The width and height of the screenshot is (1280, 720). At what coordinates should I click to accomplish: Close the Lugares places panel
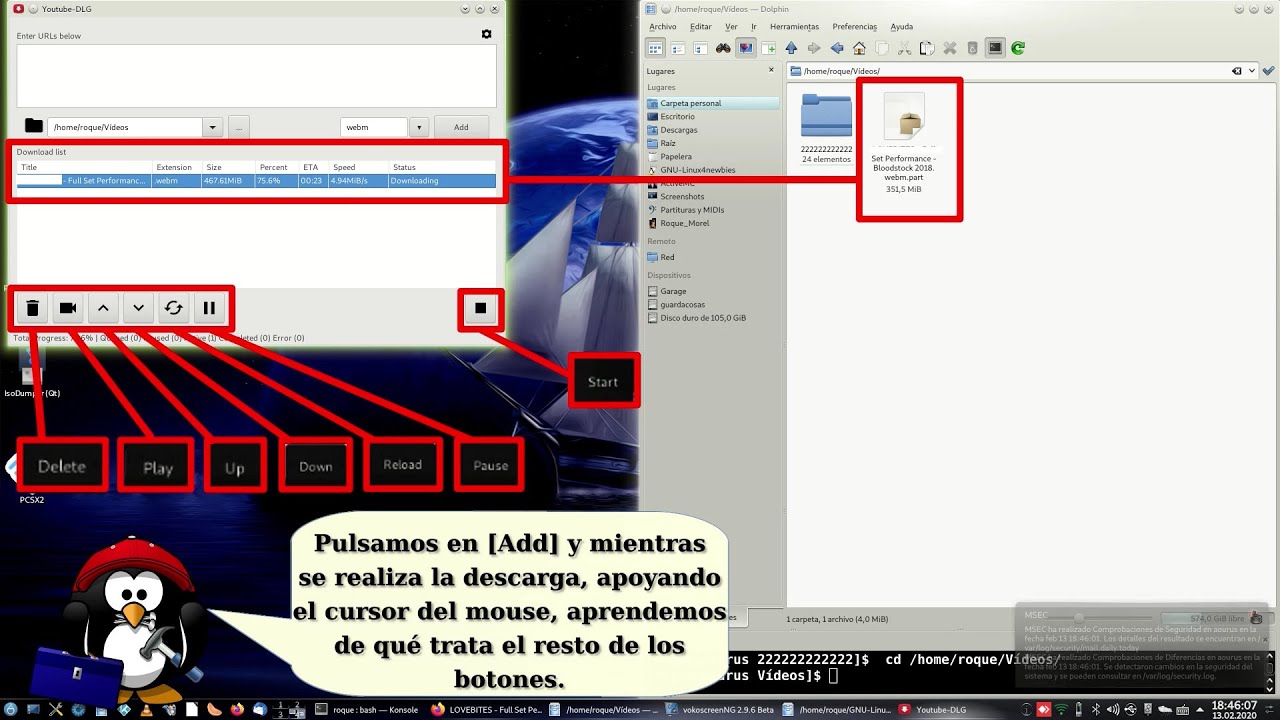[771, 70]
